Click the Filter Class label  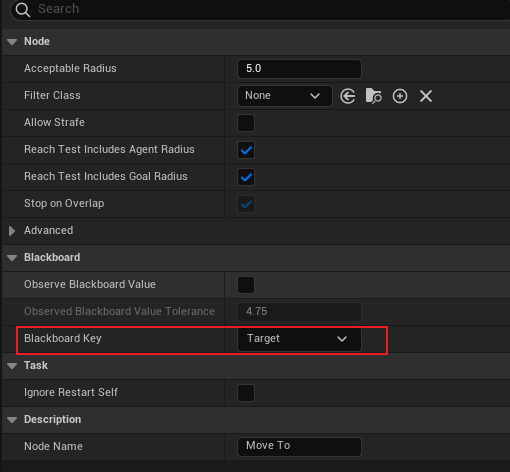click(52, 95)
